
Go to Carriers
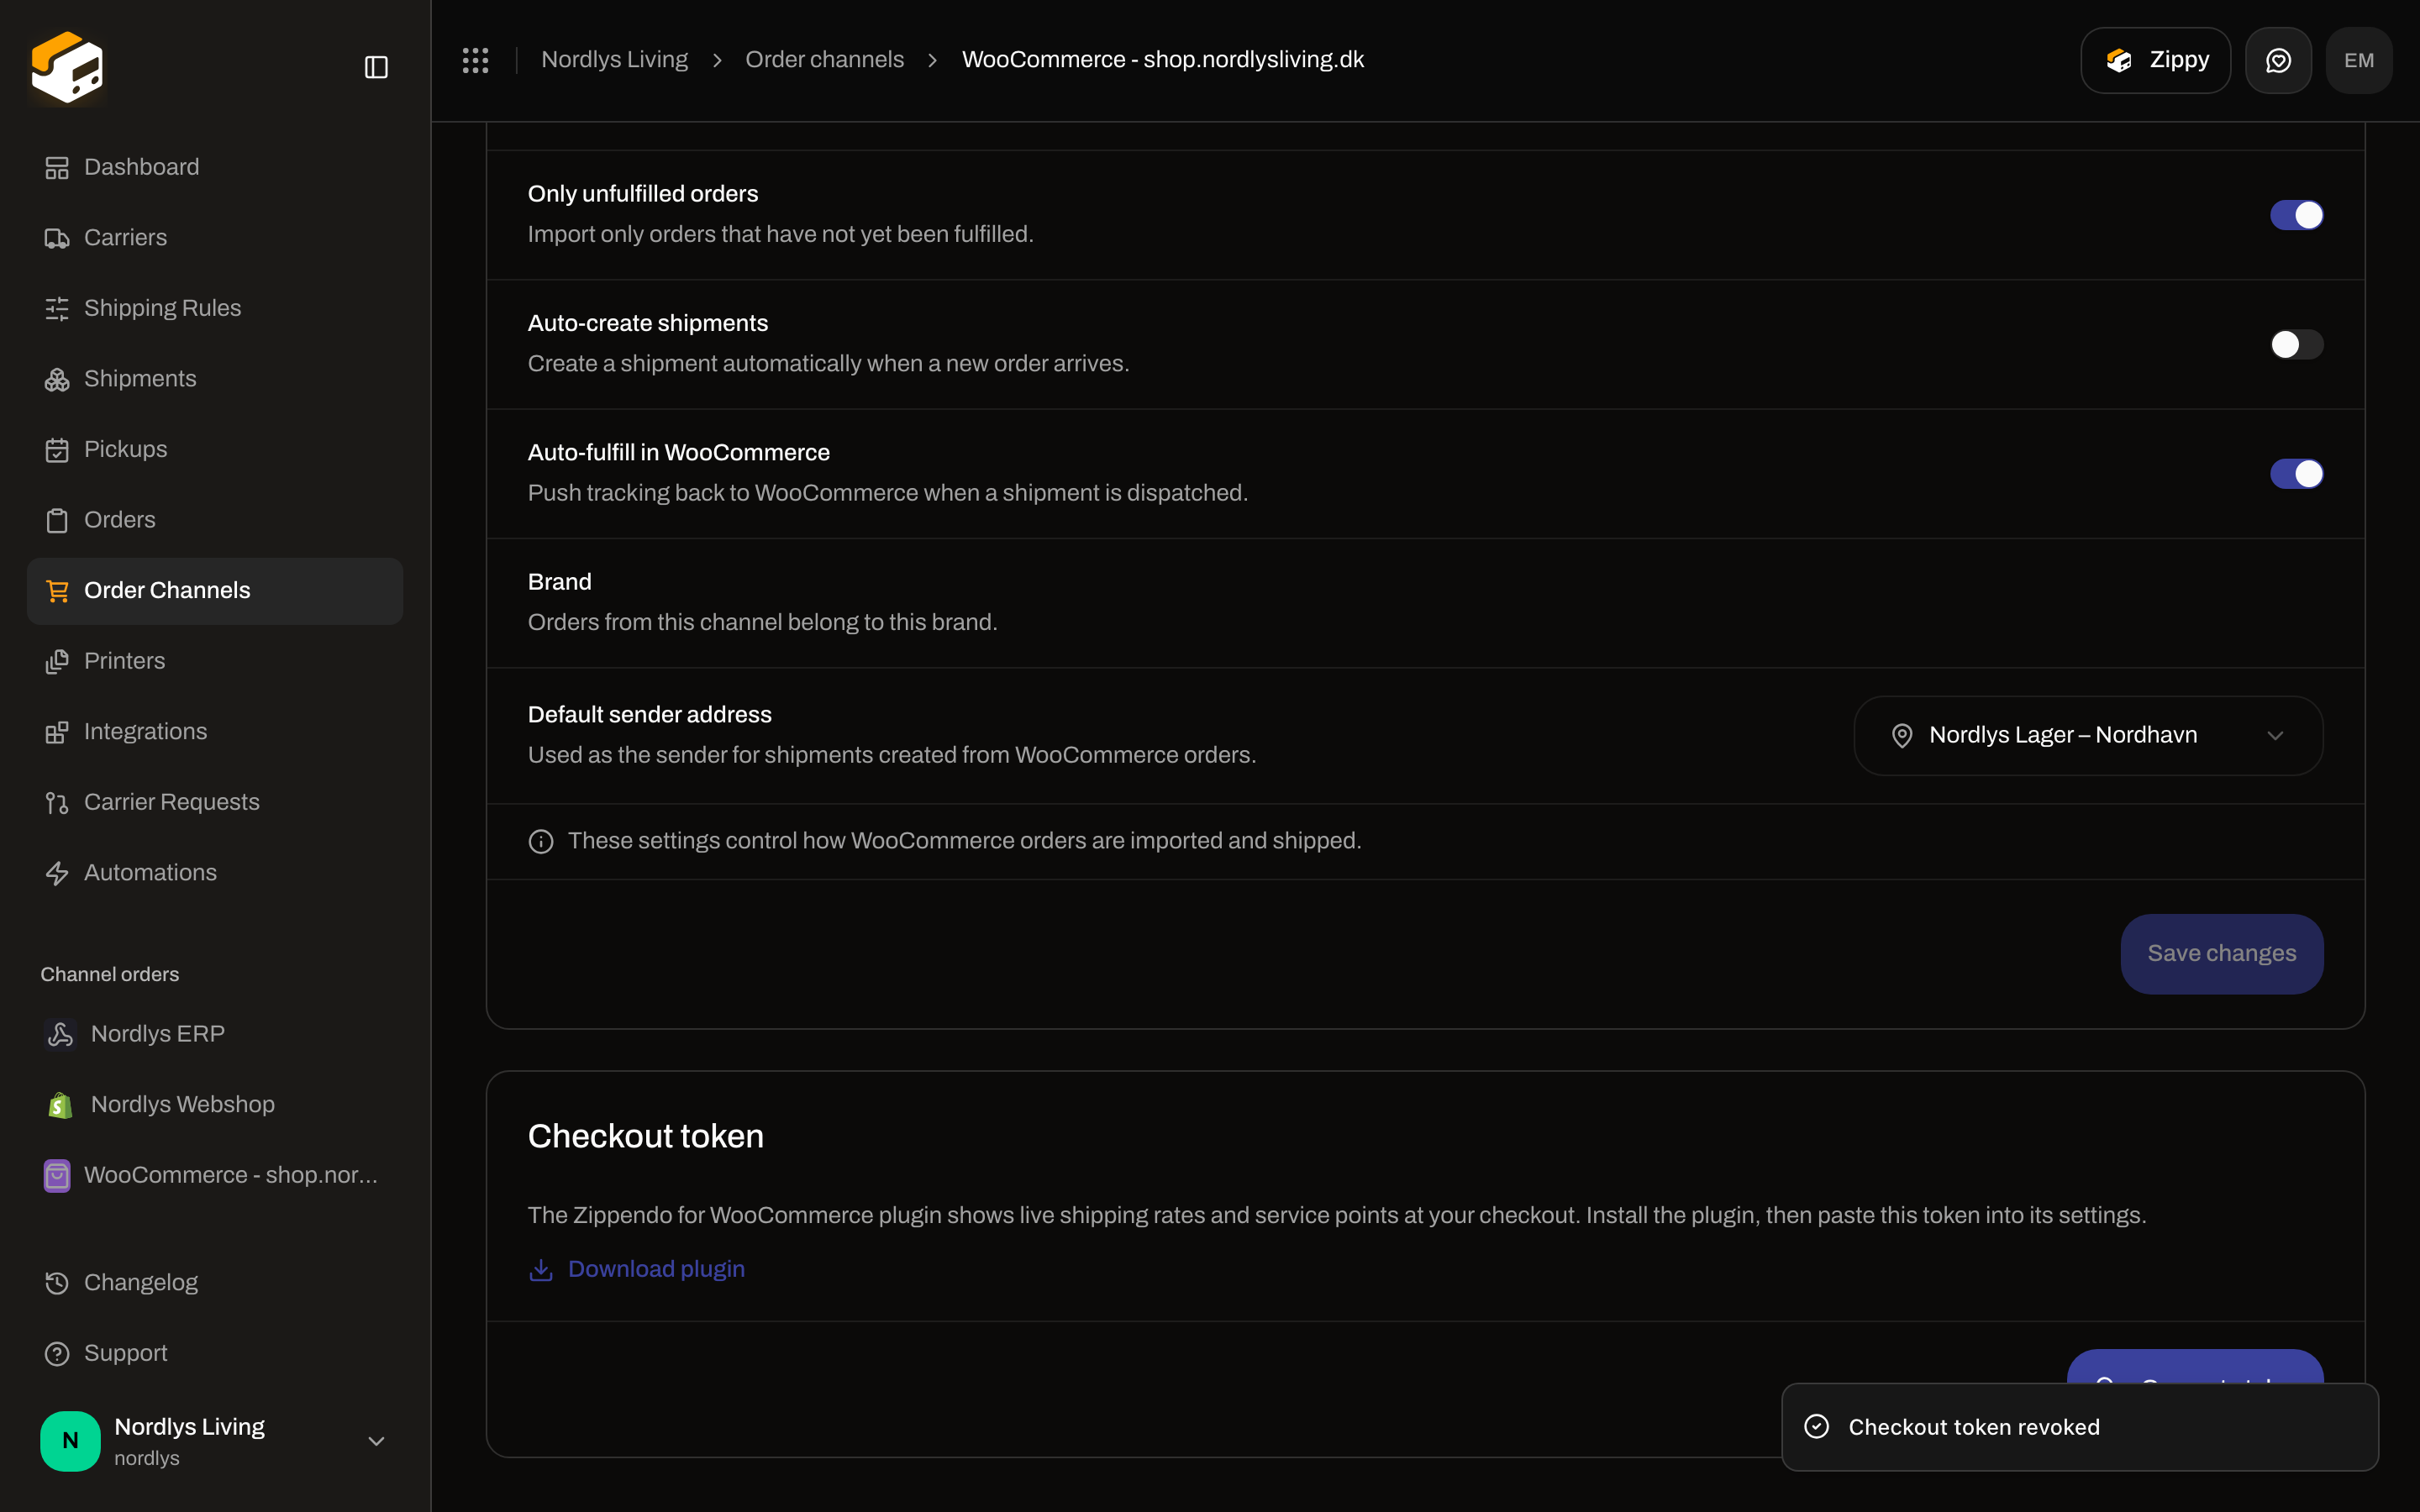point(215,237)
